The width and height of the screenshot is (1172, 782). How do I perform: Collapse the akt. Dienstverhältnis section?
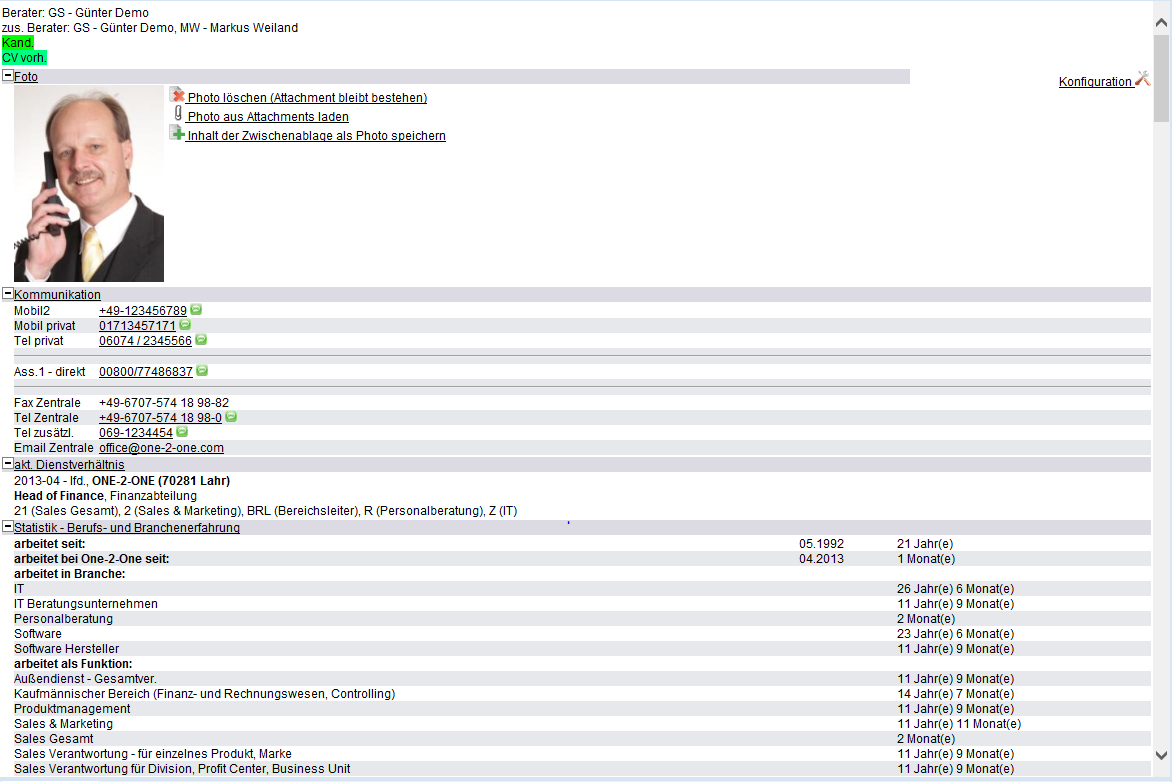[x=8, y=464]
